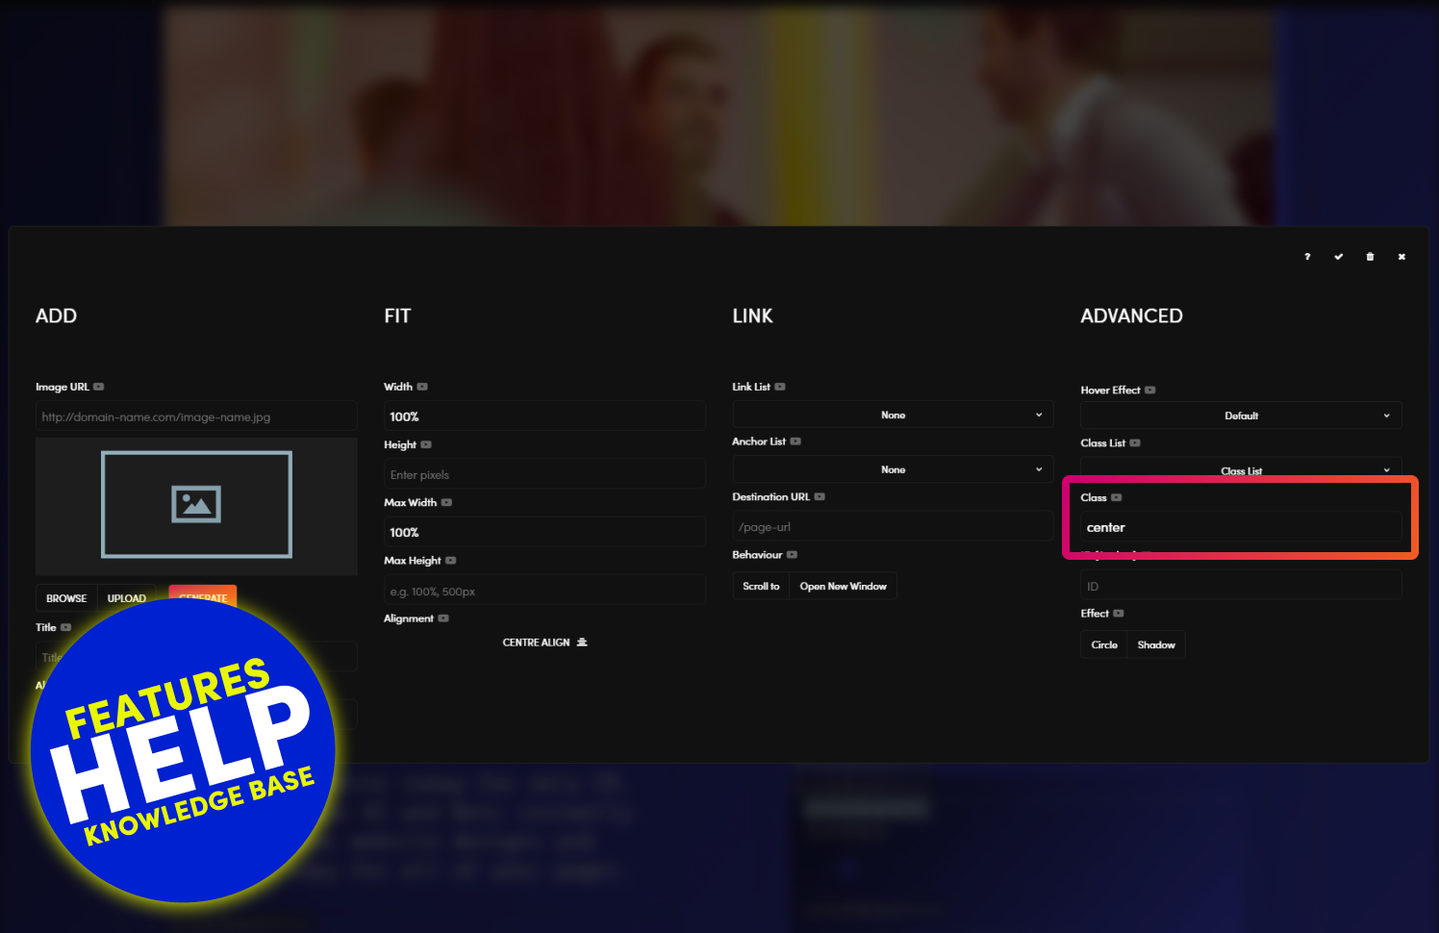Toggle the Shadow effect option
This screenshot has height=933, width=1439.
[x=1156, y=645]
